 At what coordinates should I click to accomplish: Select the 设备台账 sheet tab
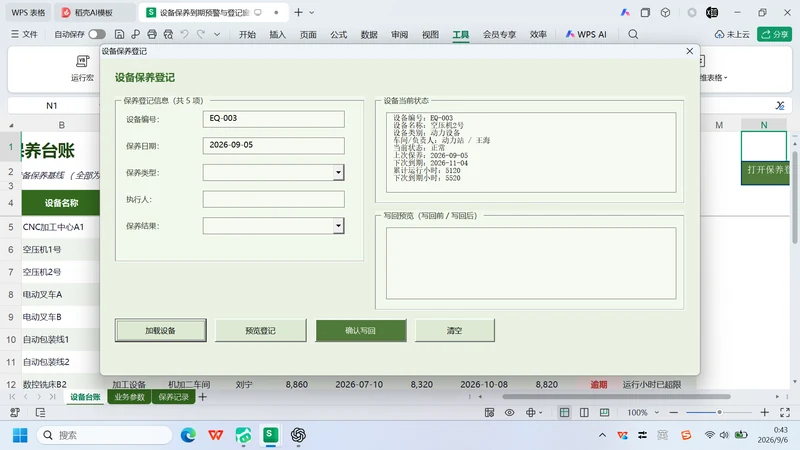click(85, 397)
